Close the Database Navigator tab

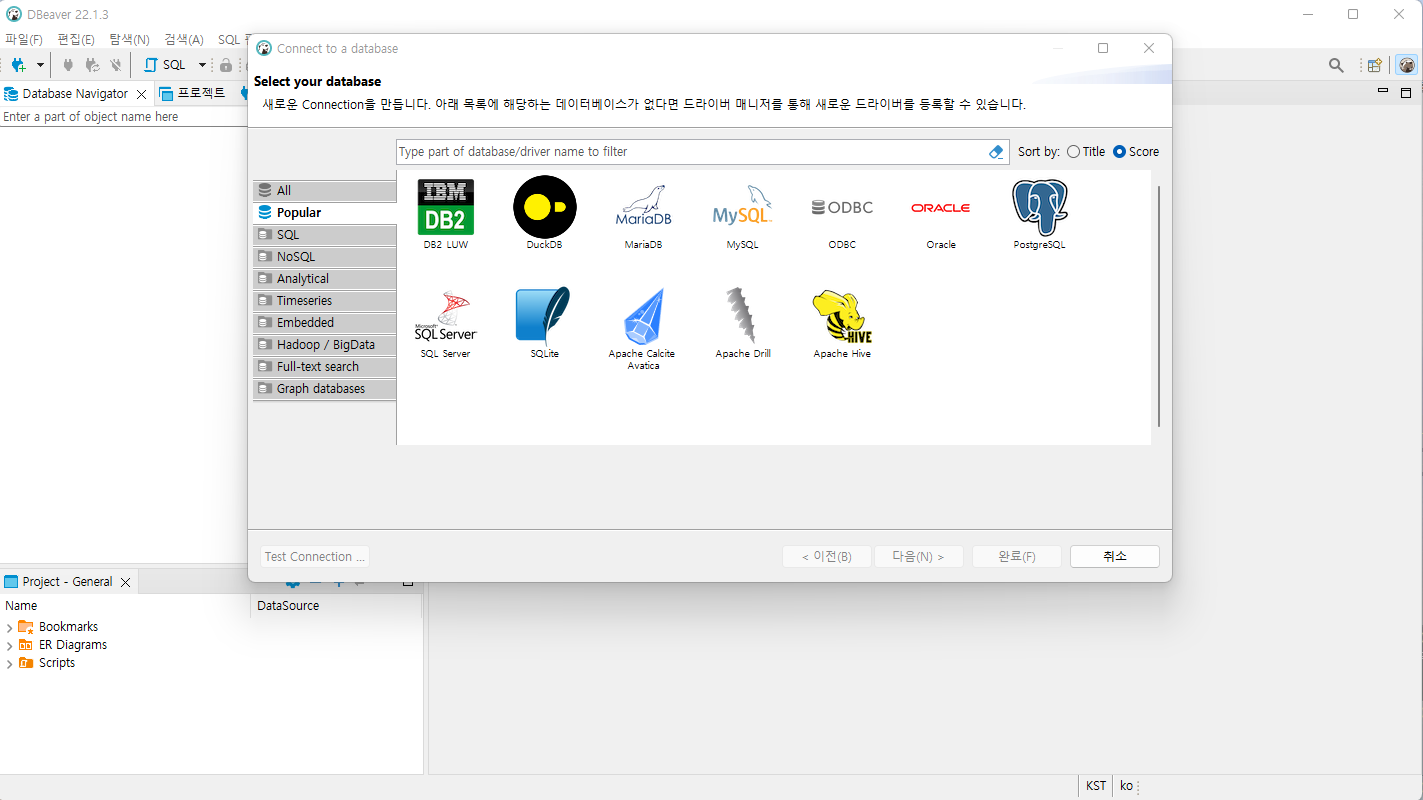pyautogui.click(x=142, y=95)
